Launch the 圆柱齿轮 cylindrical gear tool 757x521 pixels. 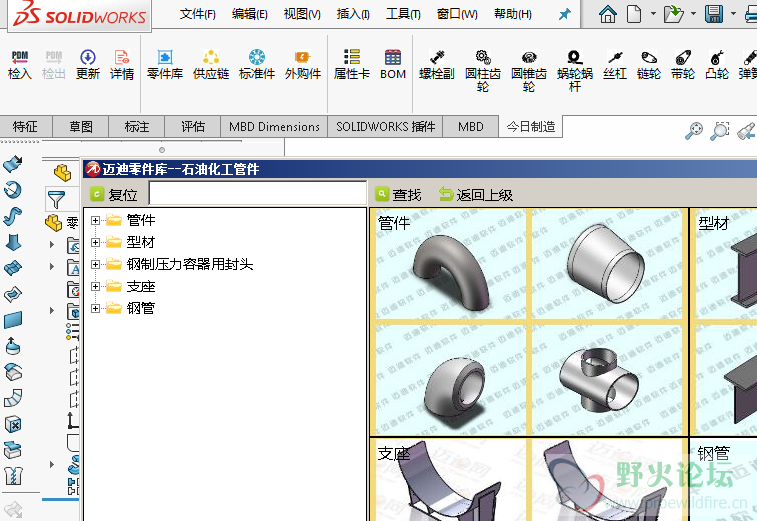coord(483,71)
